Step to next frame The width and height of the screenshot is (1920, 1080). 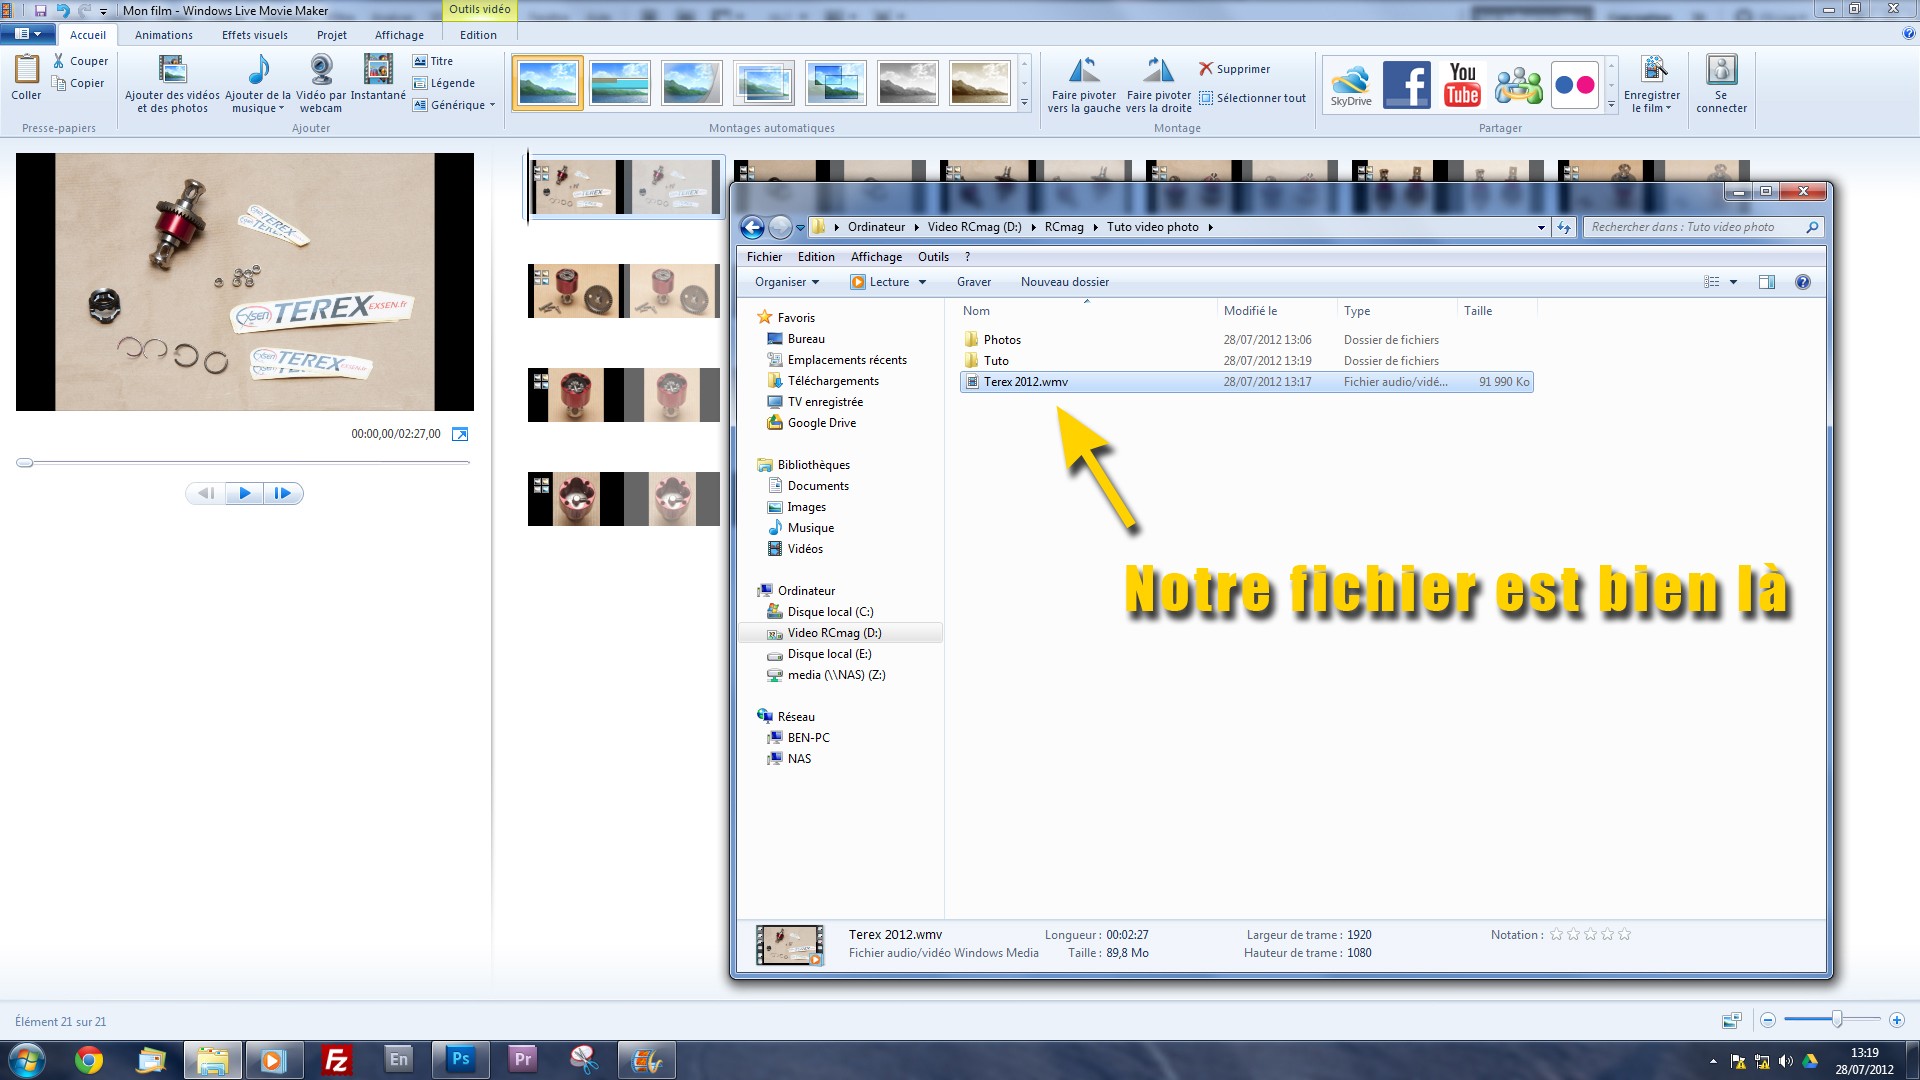click(x=283, y=493)
